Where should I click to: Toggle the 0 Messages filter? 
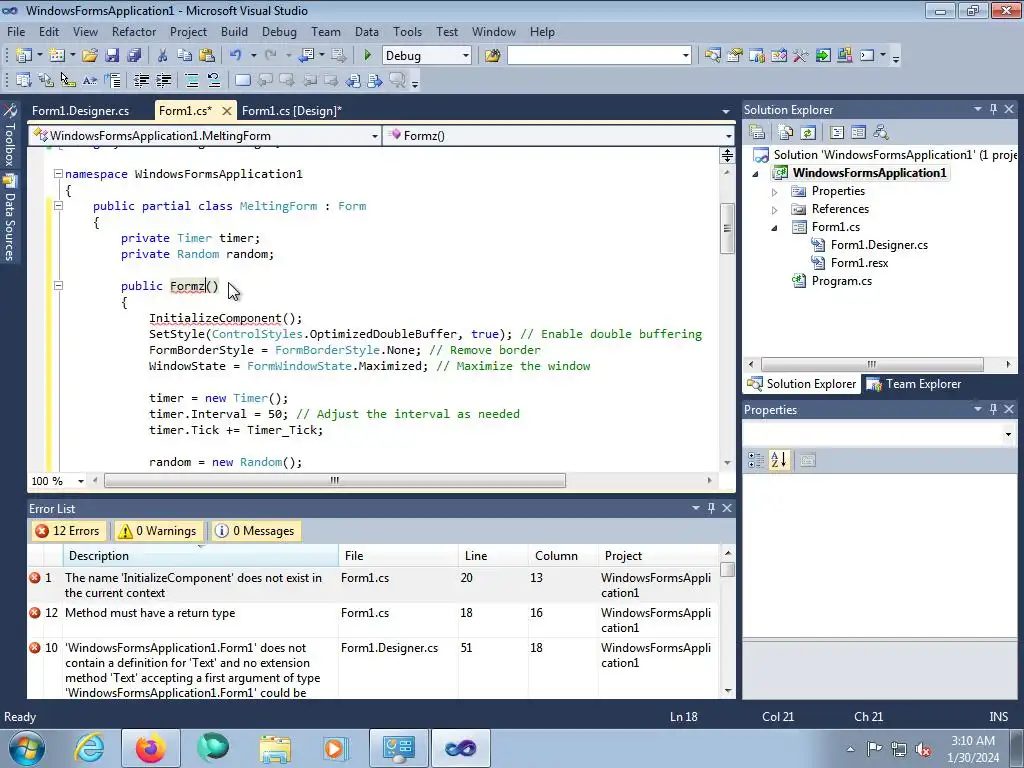point(255,531)
